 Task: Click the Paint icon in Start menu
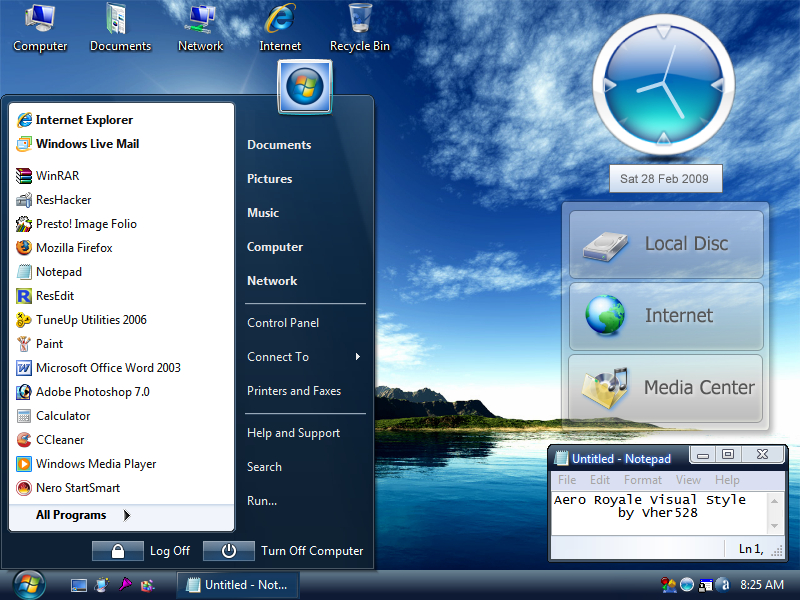pos(24,343)
